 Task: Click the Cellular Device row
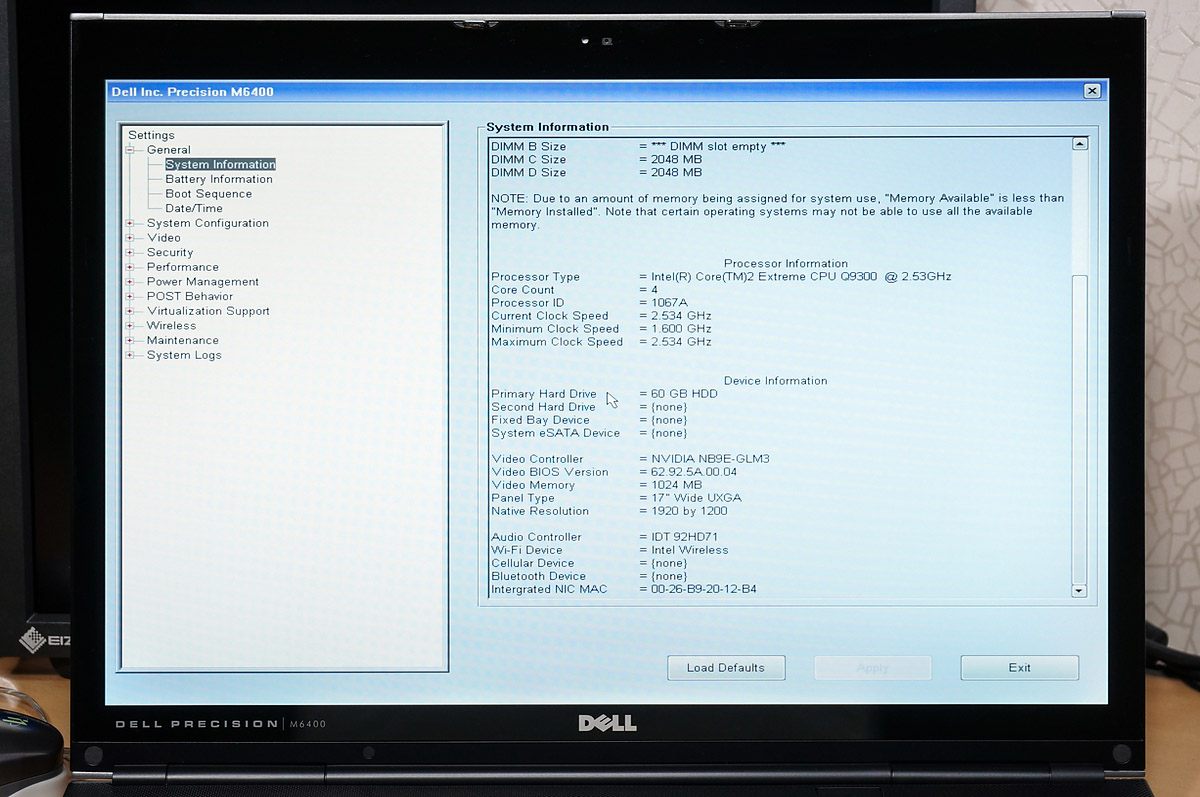click(590, 563)
